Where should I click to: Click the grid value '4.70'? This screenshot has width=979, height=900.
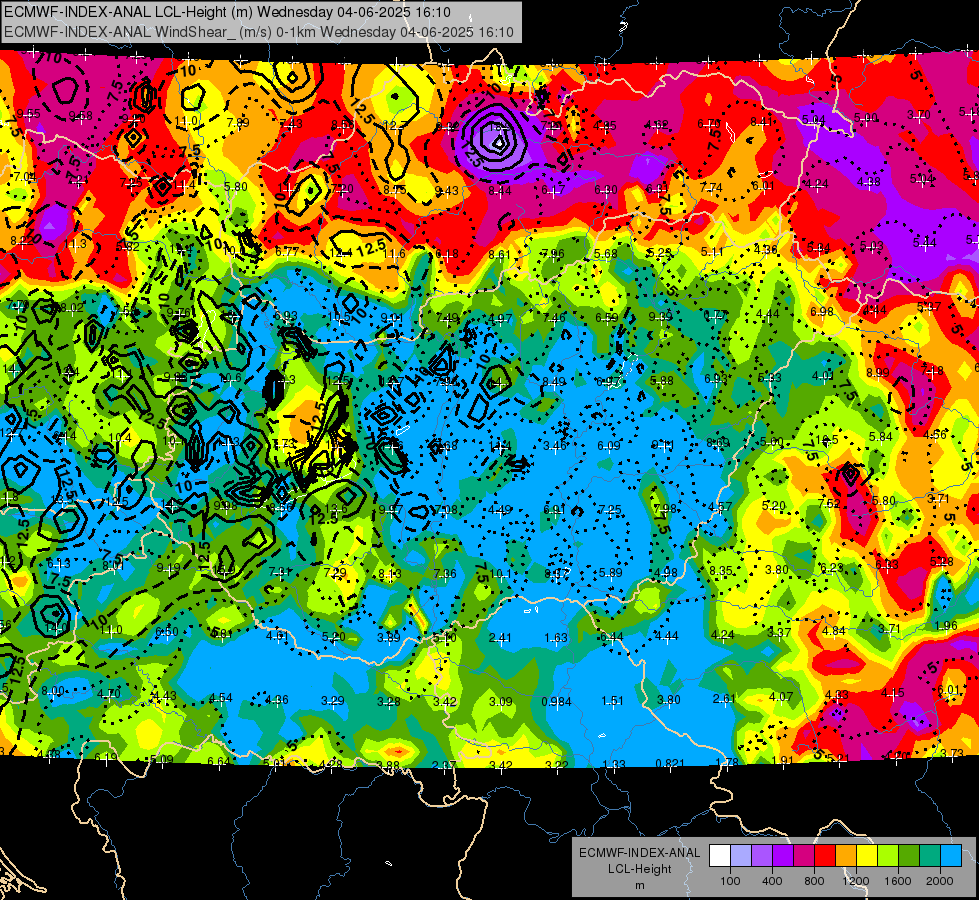point(109,693)
